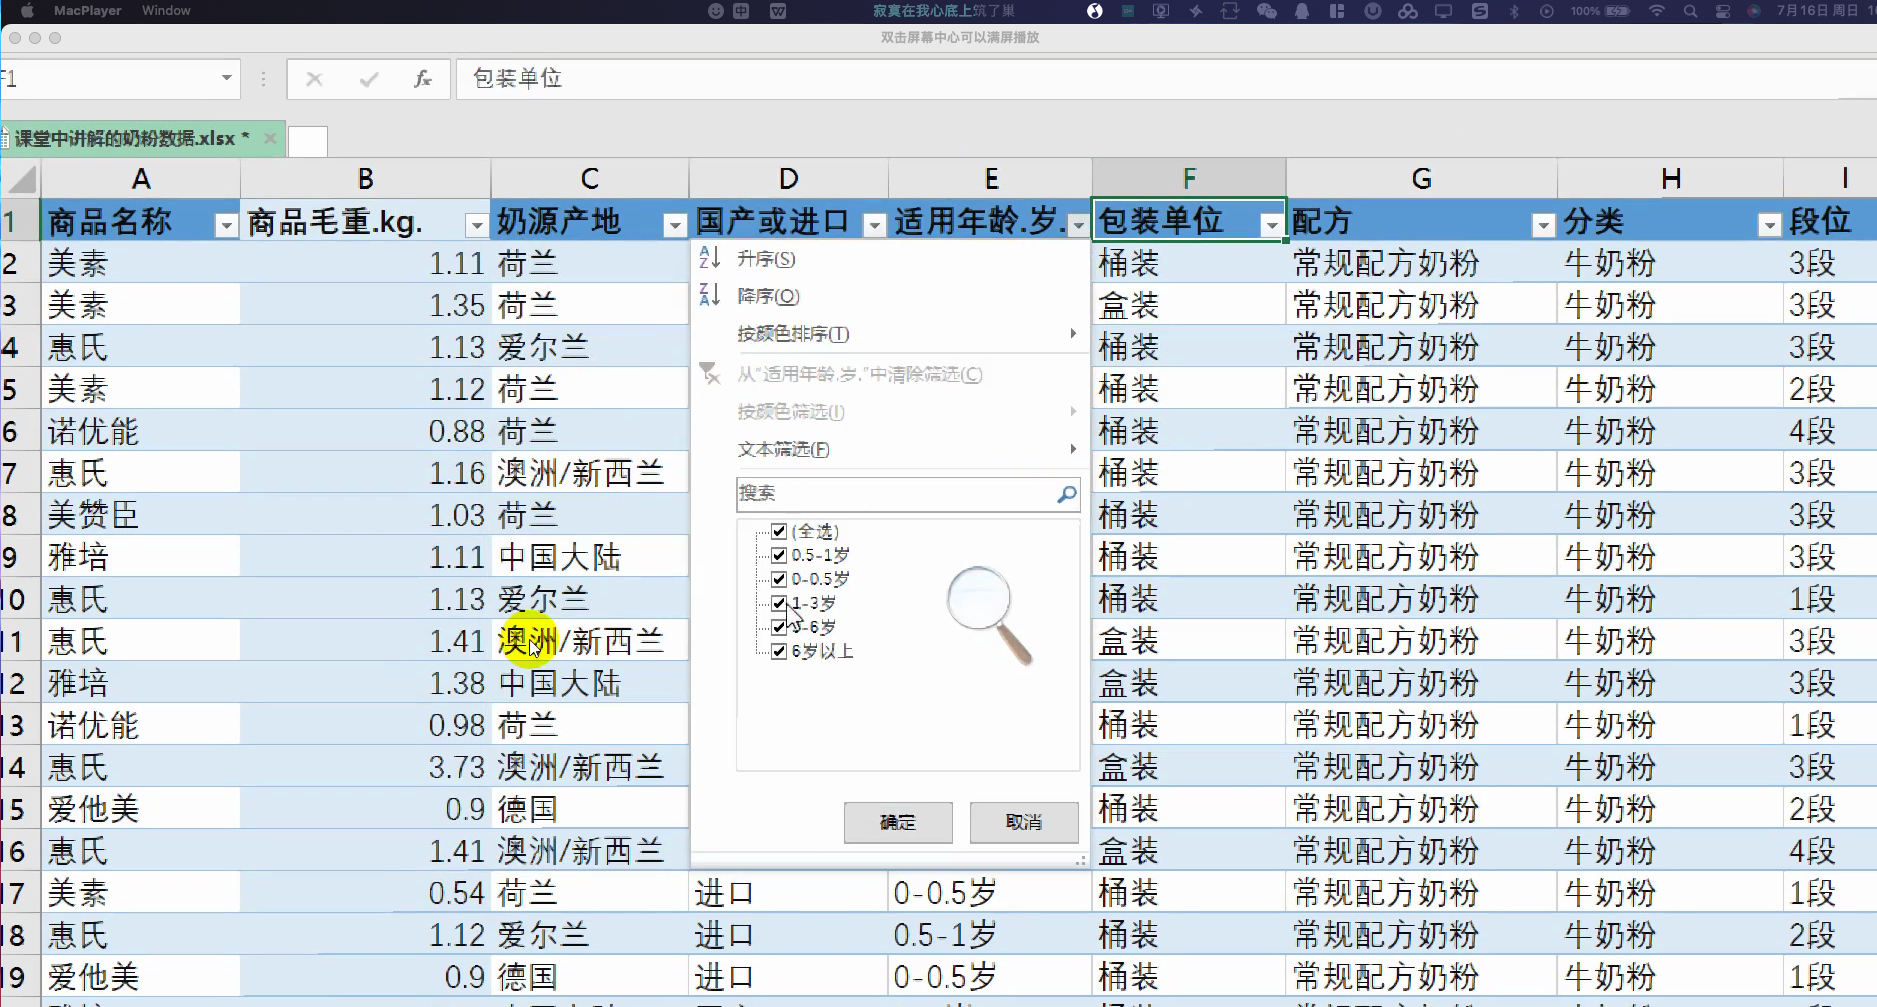Select column A header

pos(141,179)
